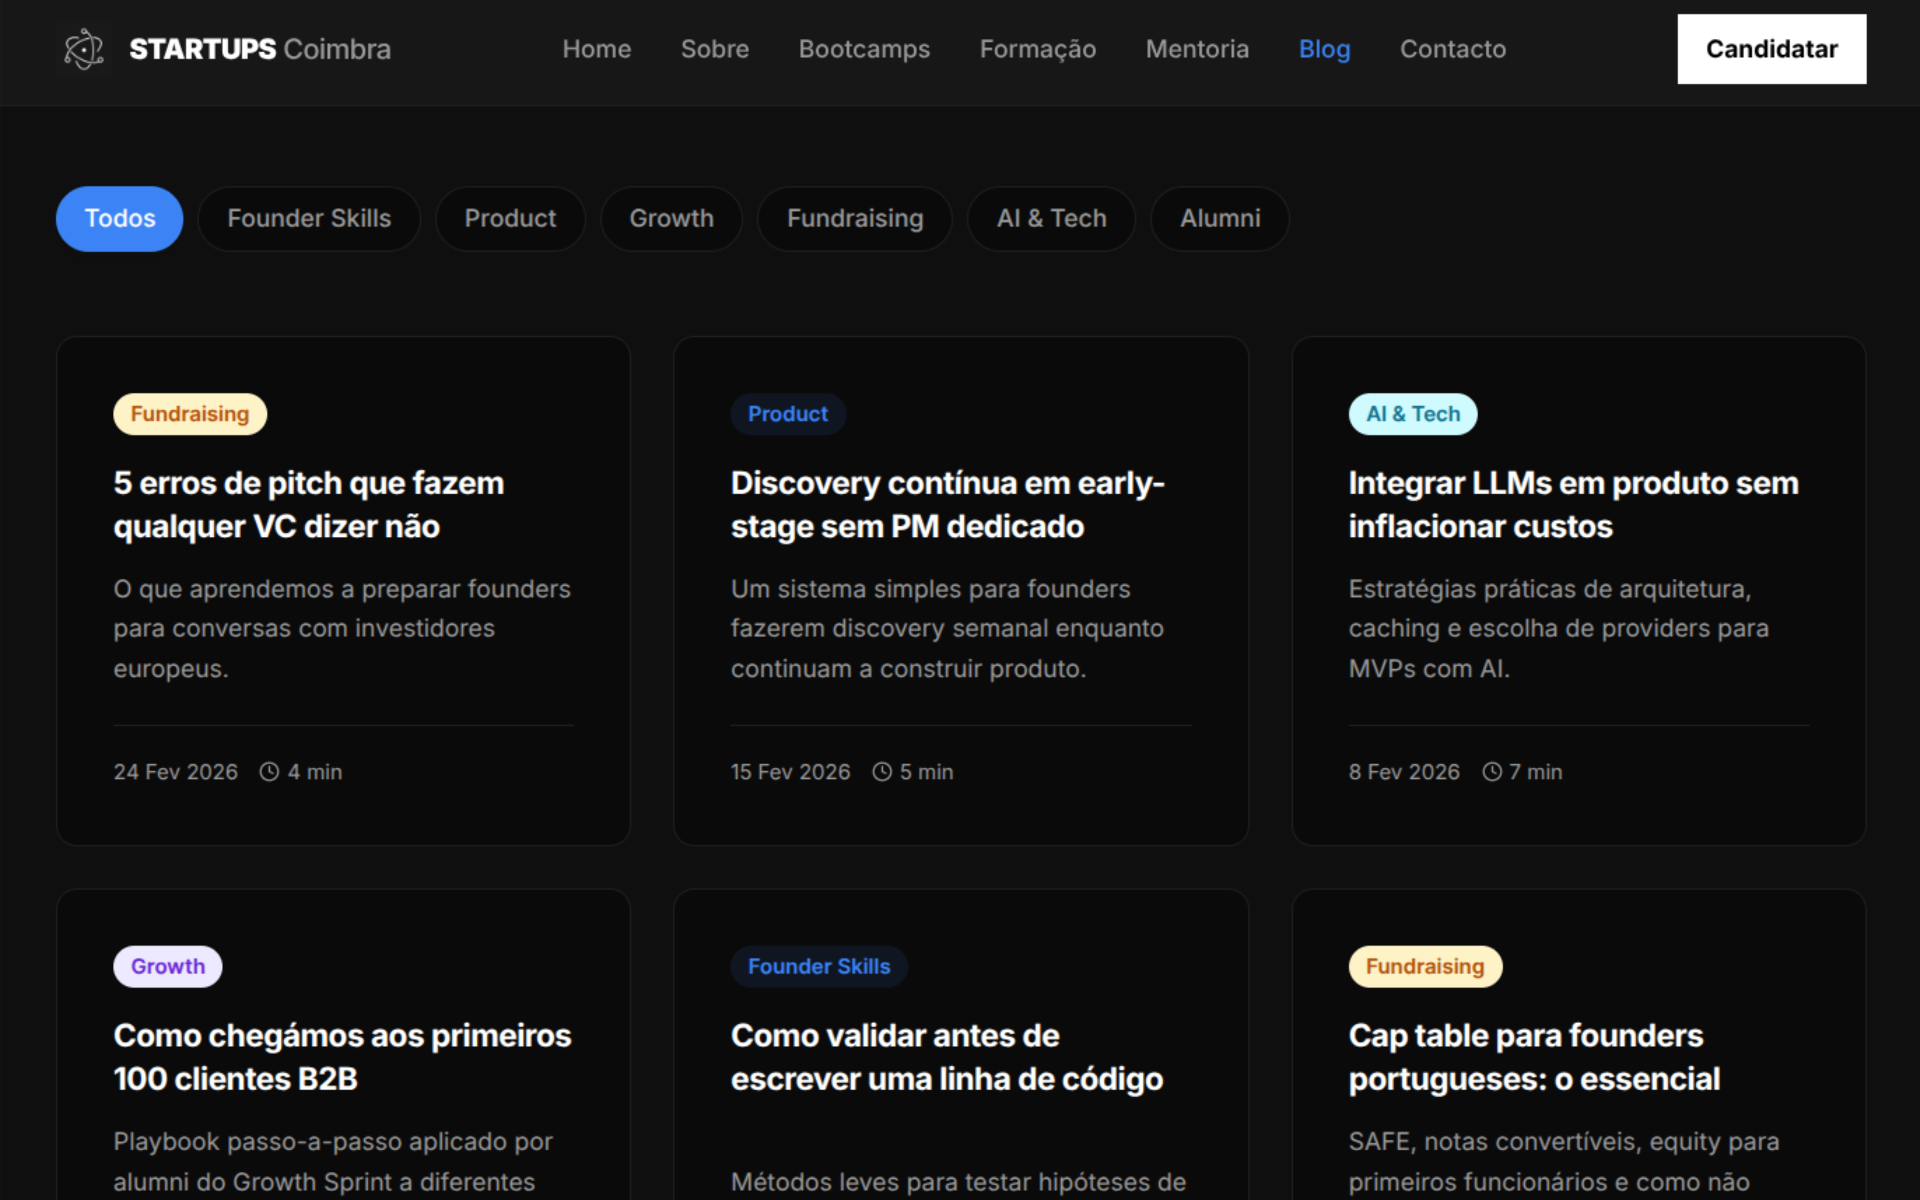The width and height of the screenshot is (1920, 1200).
Task: Click Fundraising tag on pitch errors card
Action: coord(190,414)
